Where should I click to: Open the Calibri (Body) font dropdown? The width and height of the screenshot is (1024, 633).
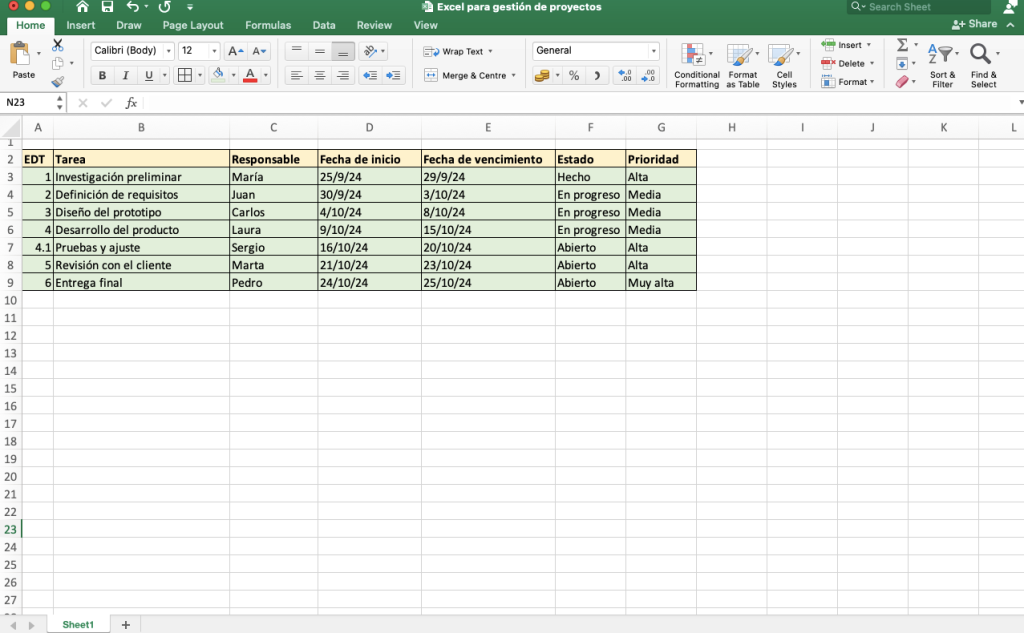[133, 51]
